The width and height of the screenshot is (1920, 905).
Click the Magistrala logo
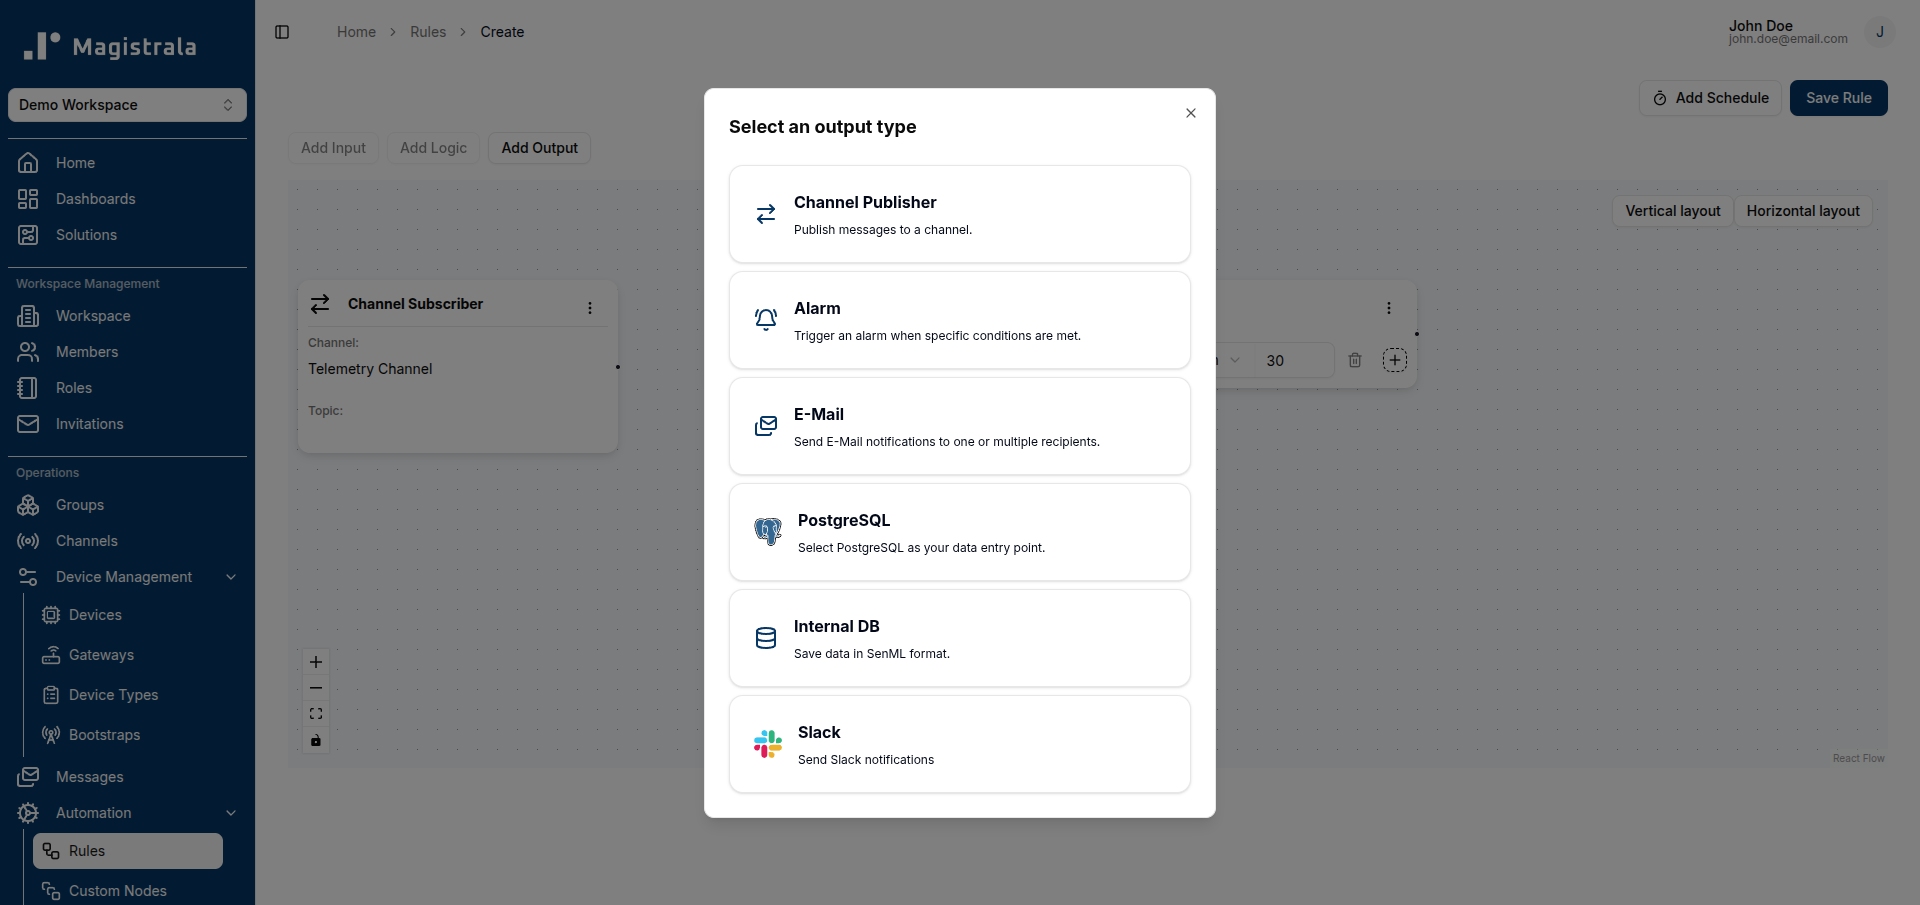tap(110, 46)
